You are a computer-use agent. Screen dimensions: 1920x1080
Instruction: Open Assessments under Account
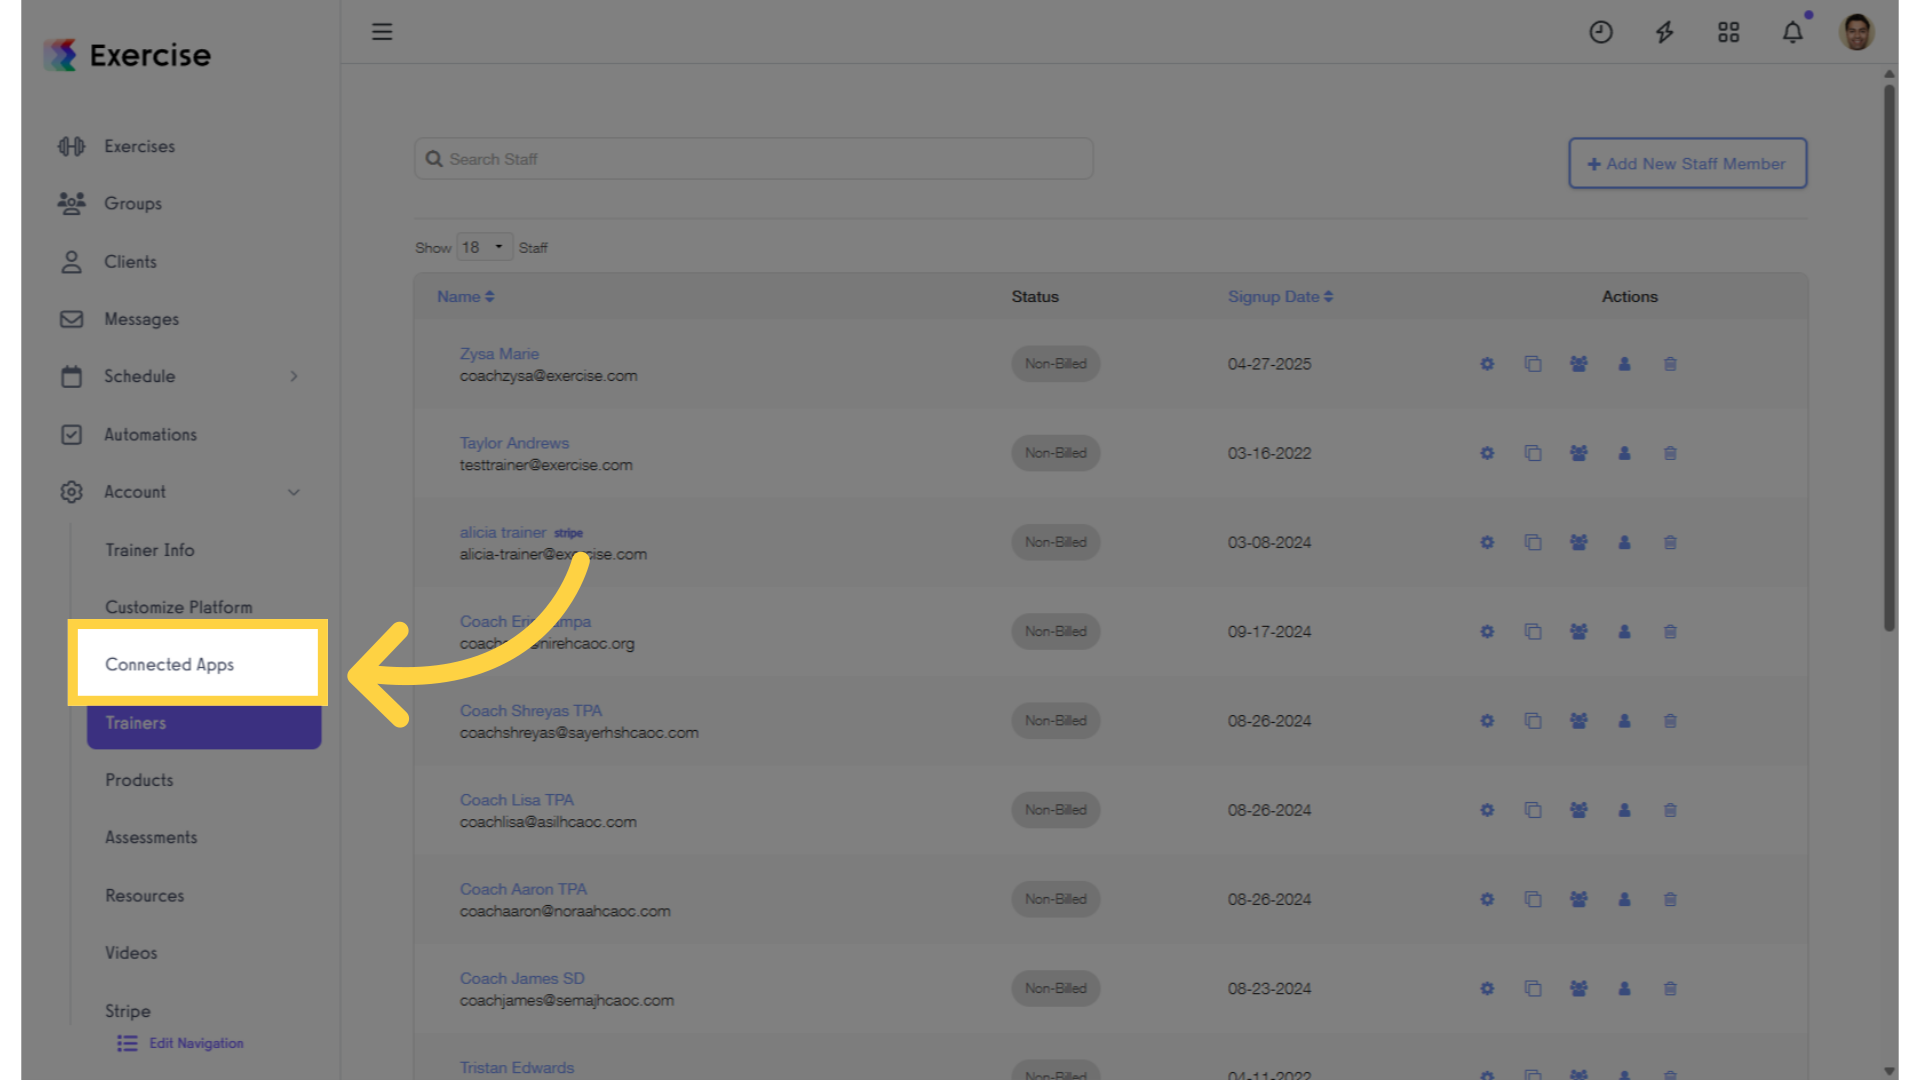(151, 837)
